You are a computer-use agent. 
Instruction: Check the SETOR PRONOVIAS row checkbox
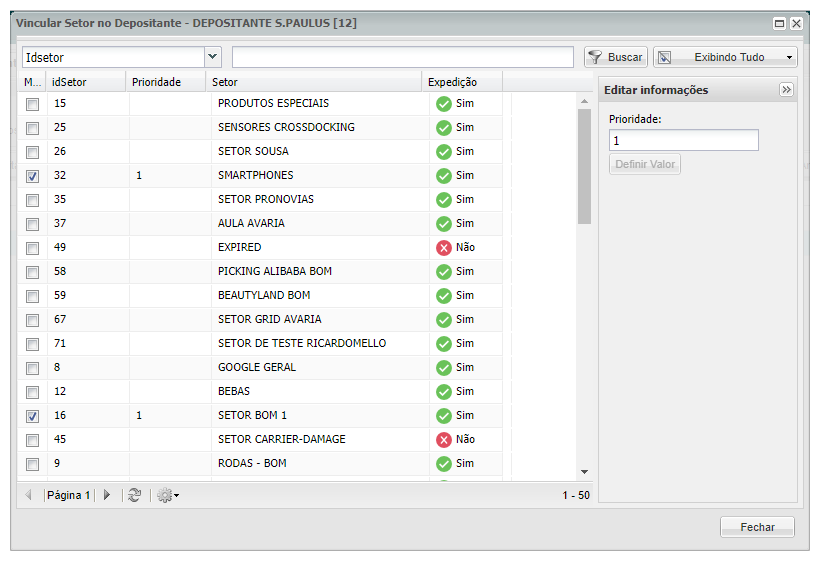32,200
